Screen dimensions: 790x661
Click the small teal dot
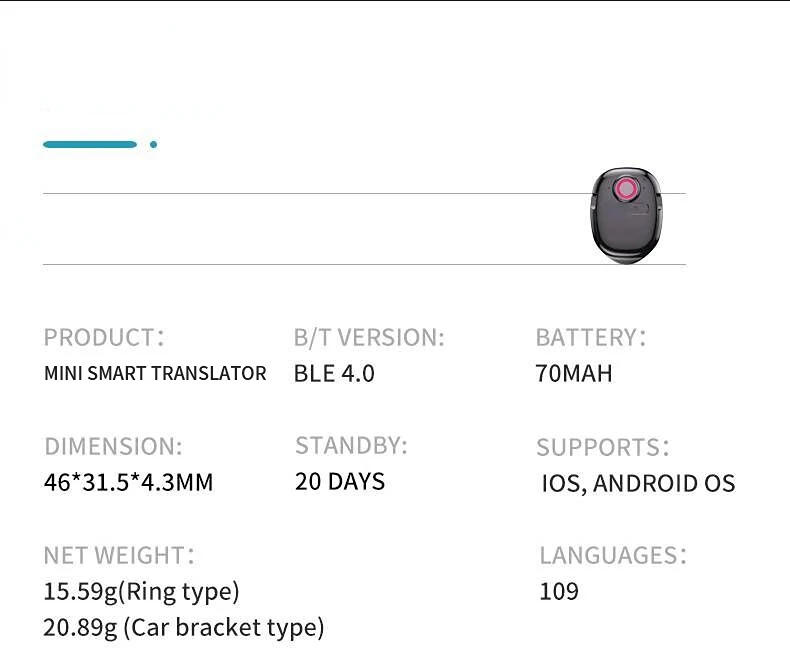click(153, 144)
